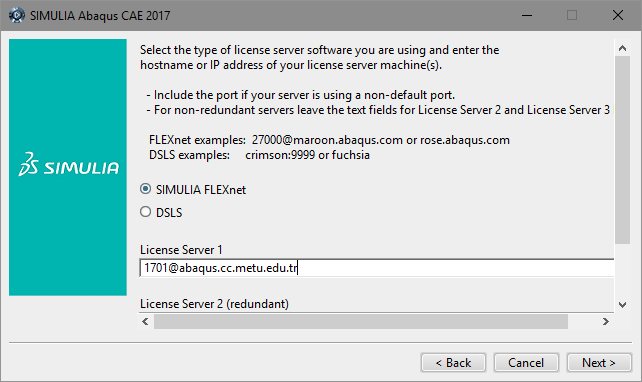Click the vertical scrollbar down arrow
The height and width of the screenshot is (382, 642).
point(622,305)
